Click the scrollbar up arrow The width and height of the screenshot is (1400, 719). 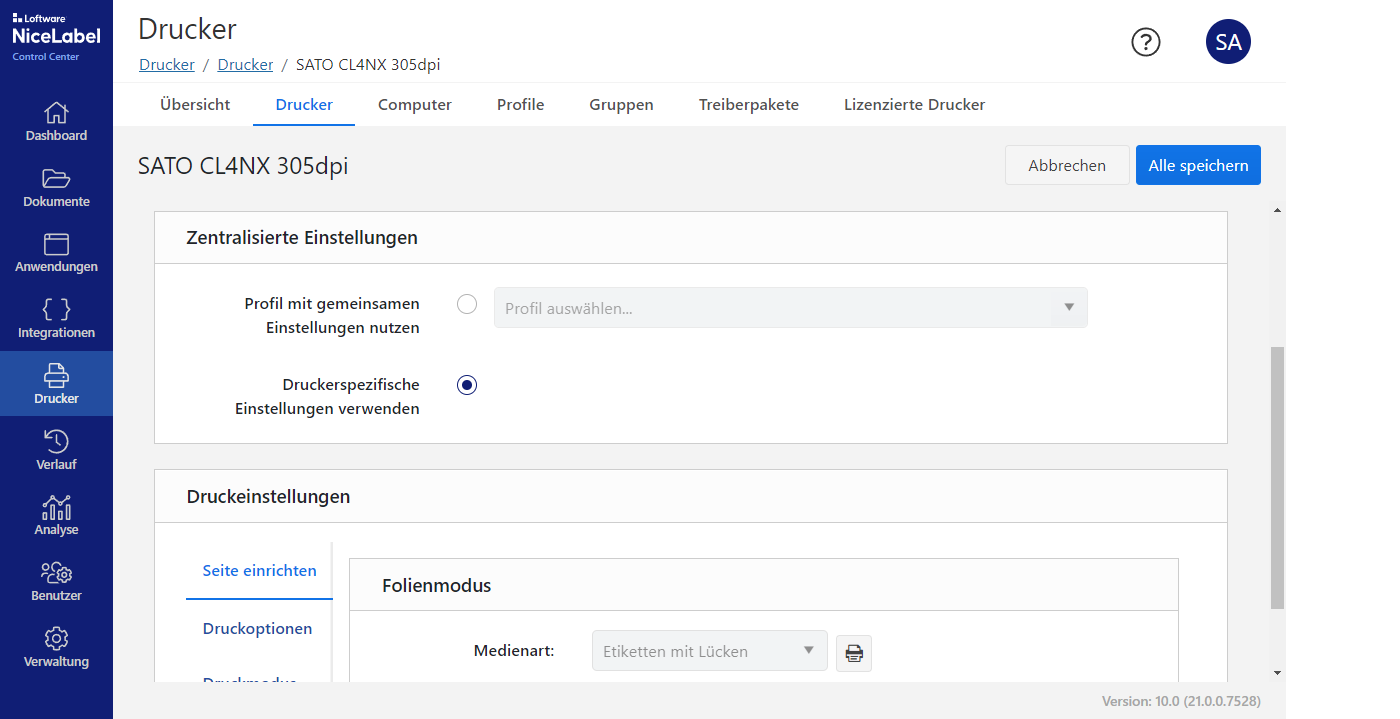tap(1278, 210)
